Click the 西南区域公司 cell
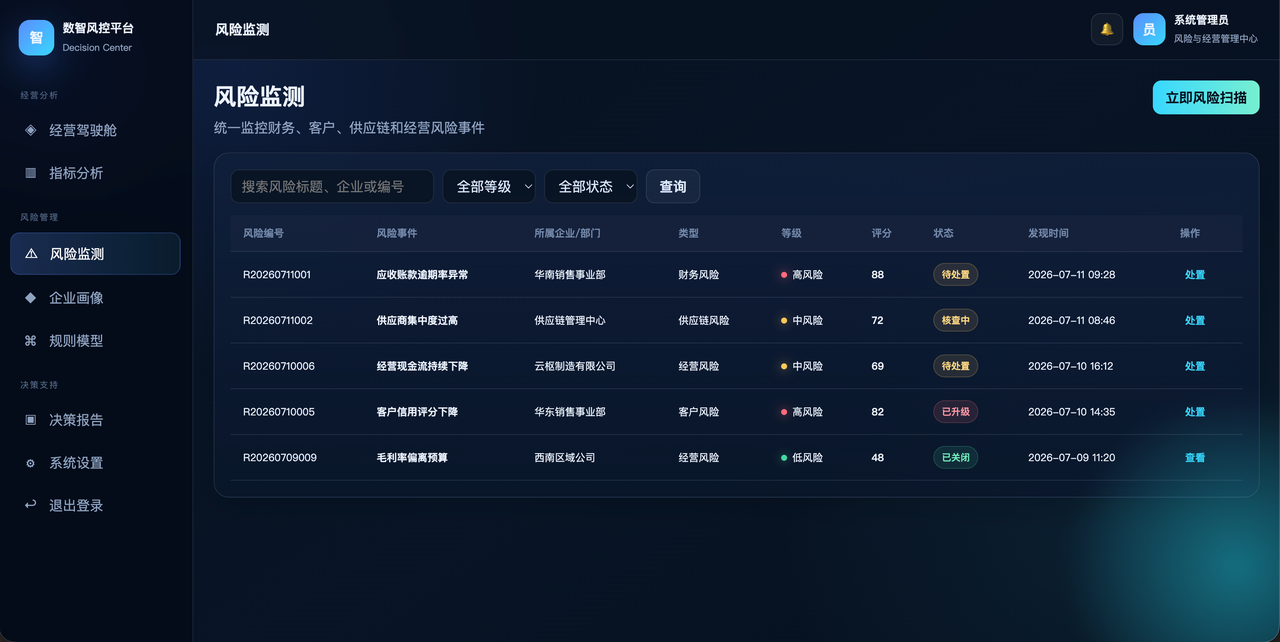Image resolution: width=1280 pixels, height=642 pixels. pyautogui.click(x=565, y=458)
